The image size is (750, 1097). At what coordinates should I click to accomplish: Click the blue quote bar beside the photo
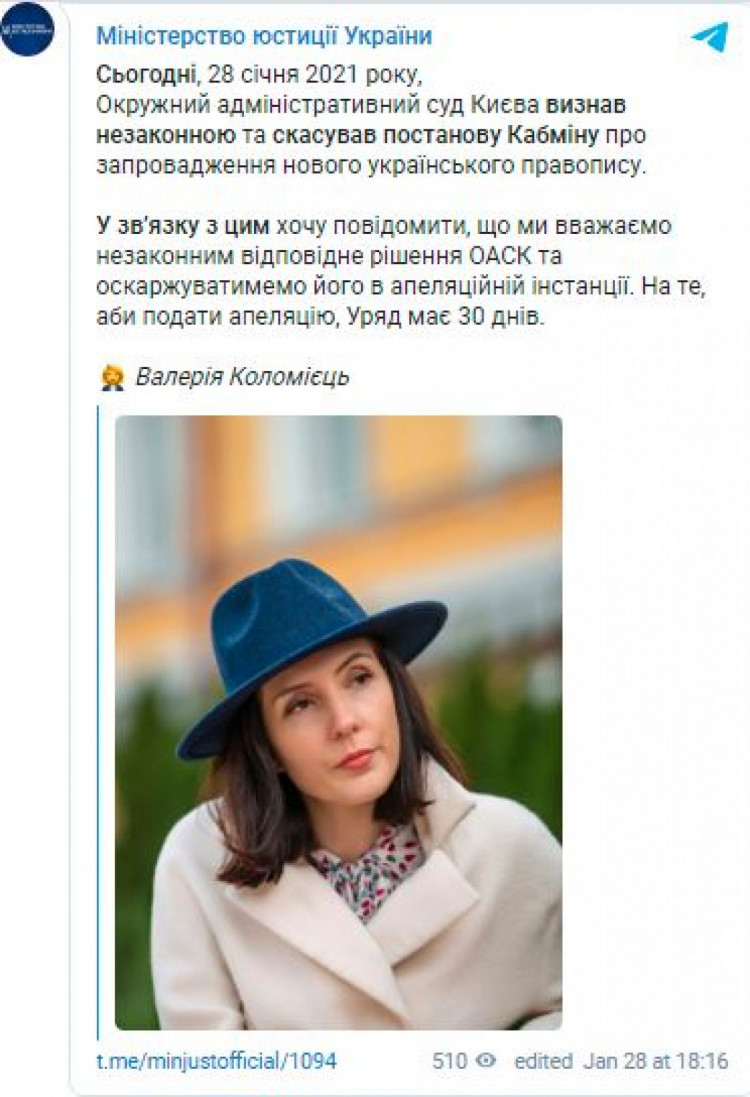click(98, 723)
